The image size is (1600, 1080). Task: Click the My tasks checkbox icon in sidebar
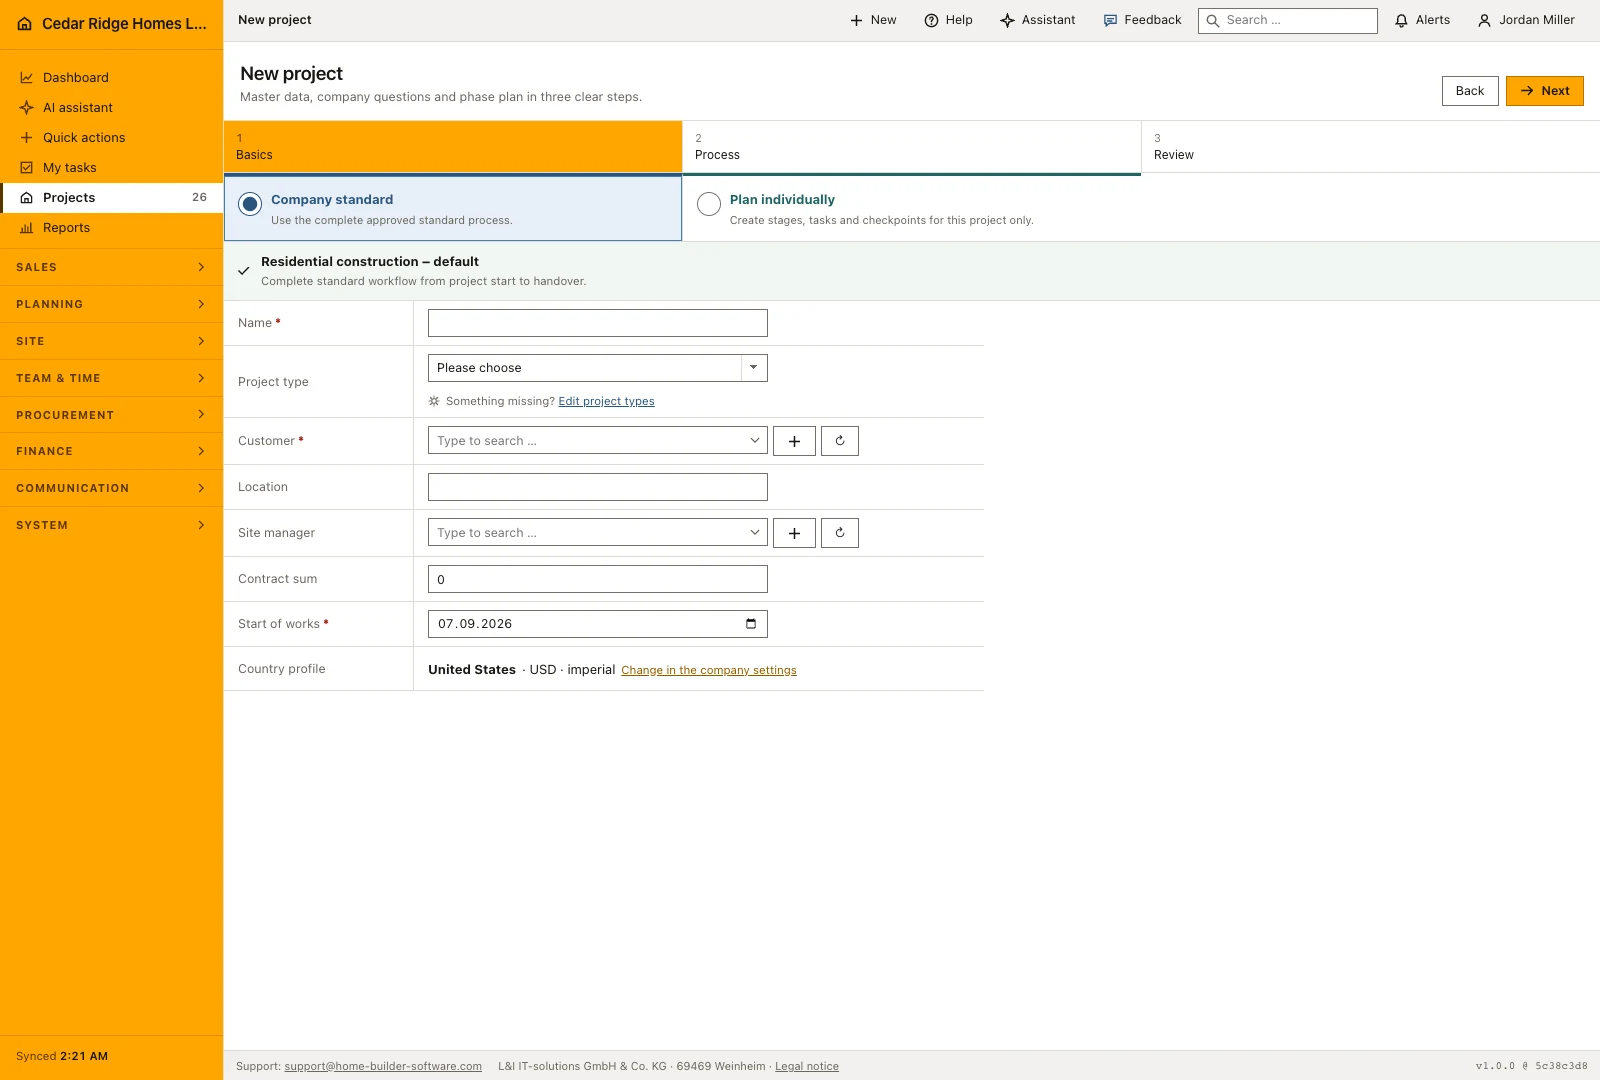[x=27, y=168]
